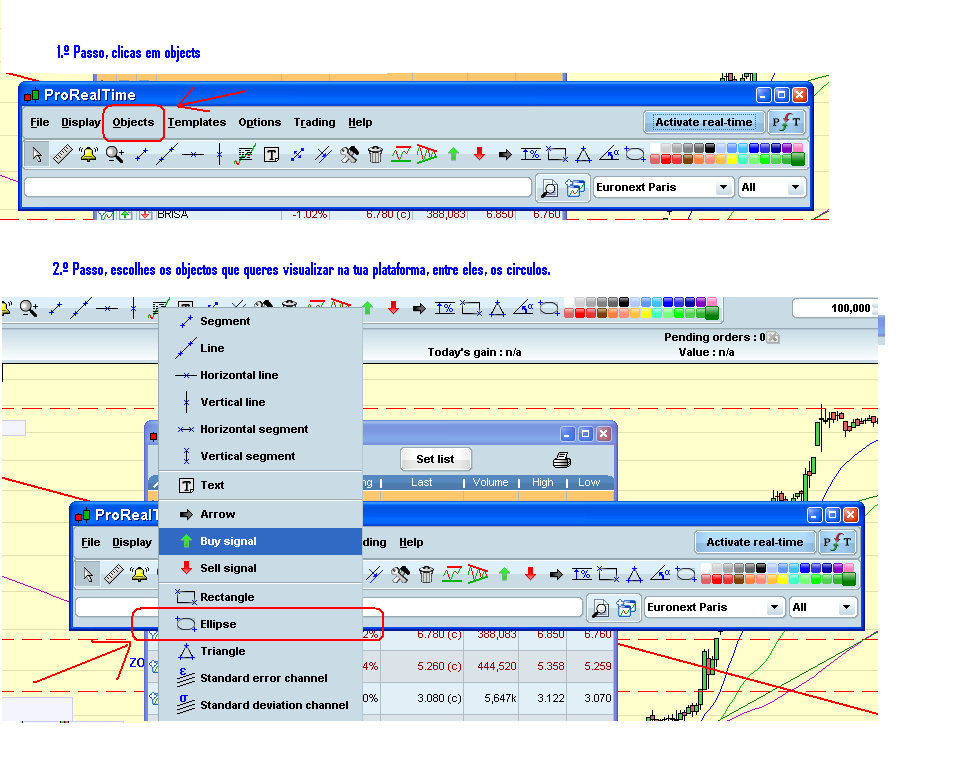This screenshot has width=958, height=762.
Task: Open the File menu in first-step window
Action: [40, 122]
